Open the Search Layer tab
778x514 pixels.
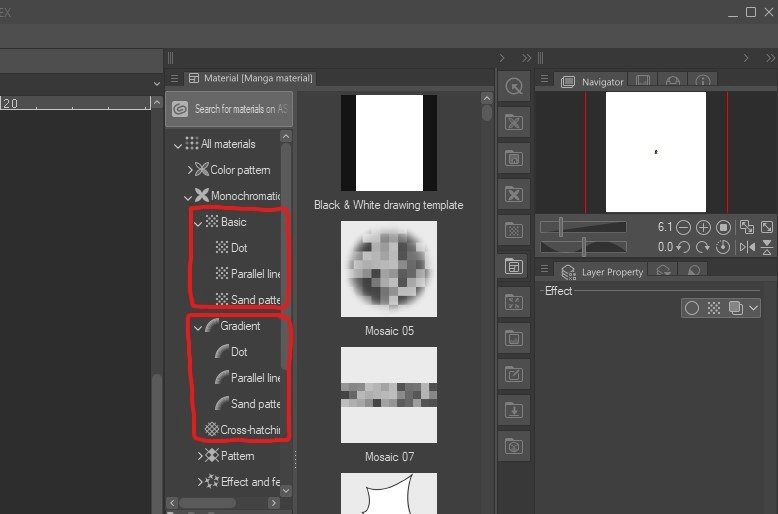coord(694,270)
